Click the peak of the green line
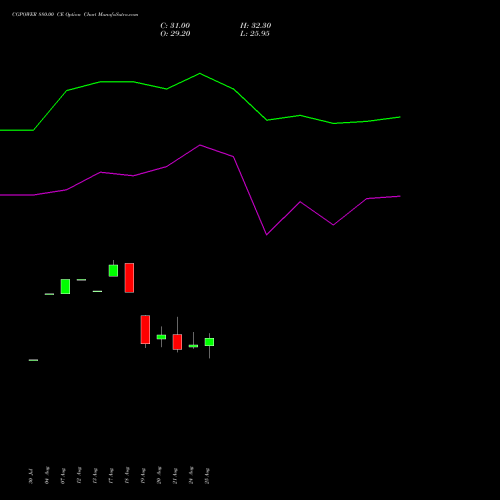The image size is (500, 500). coord(200,73)
